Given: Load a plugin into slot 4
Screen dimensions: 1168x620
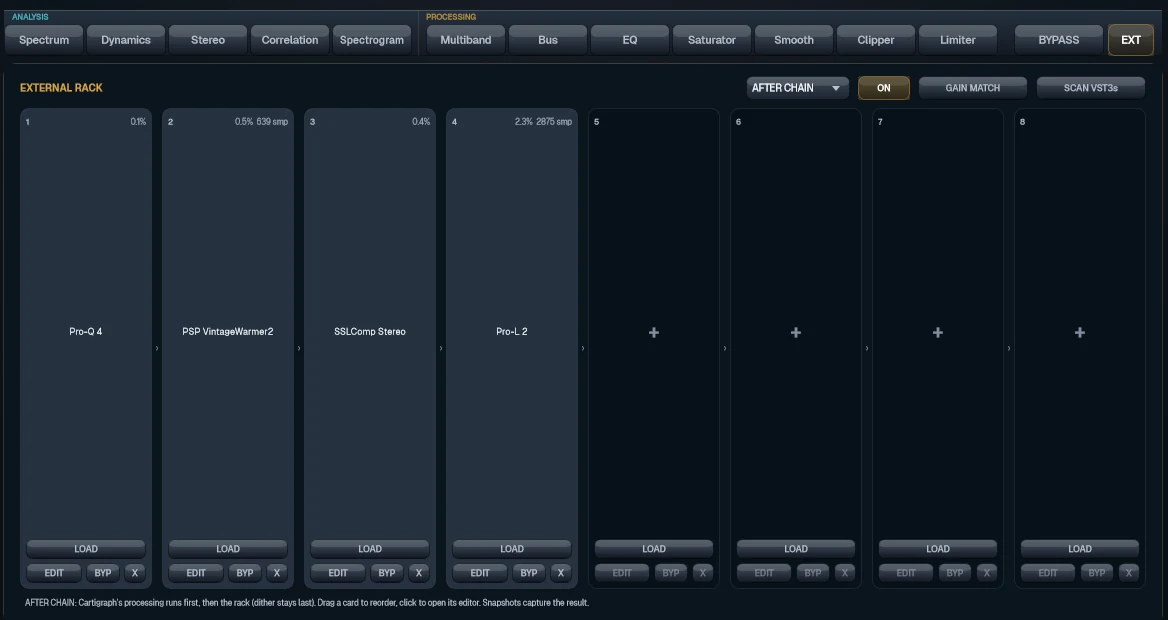Looking at the screenshot, I should click(x=512, y=549).
